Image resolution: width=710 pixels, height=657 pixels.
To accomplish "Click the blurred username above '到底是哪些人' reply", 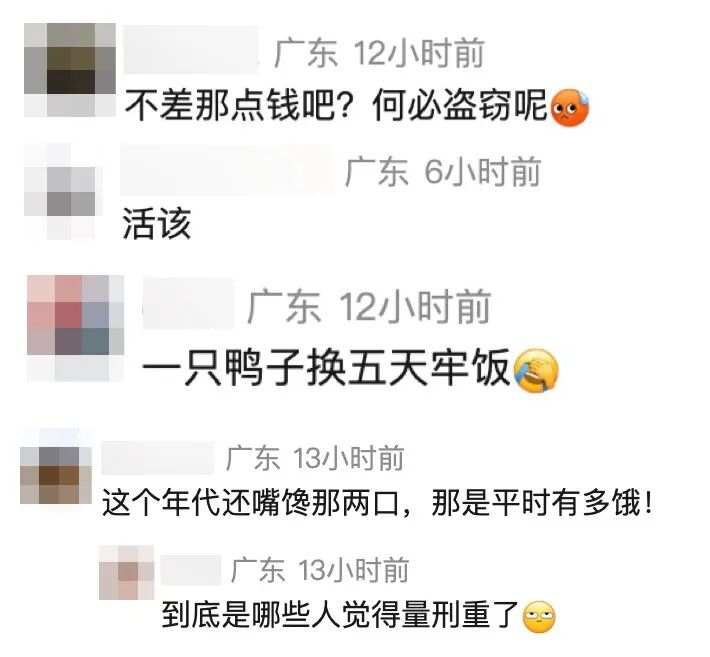I will (191, 570).
